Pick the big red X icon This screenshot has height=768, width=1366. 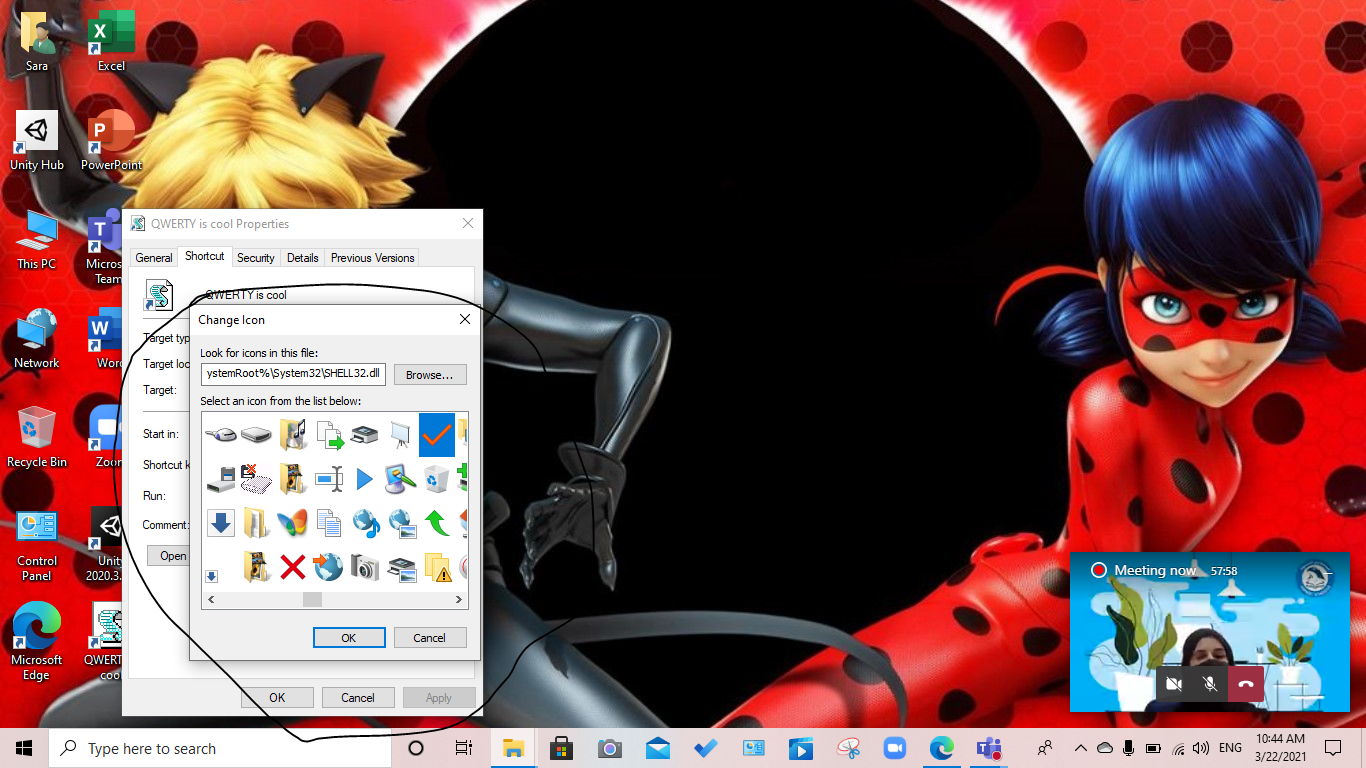click(x=292, y=568)
